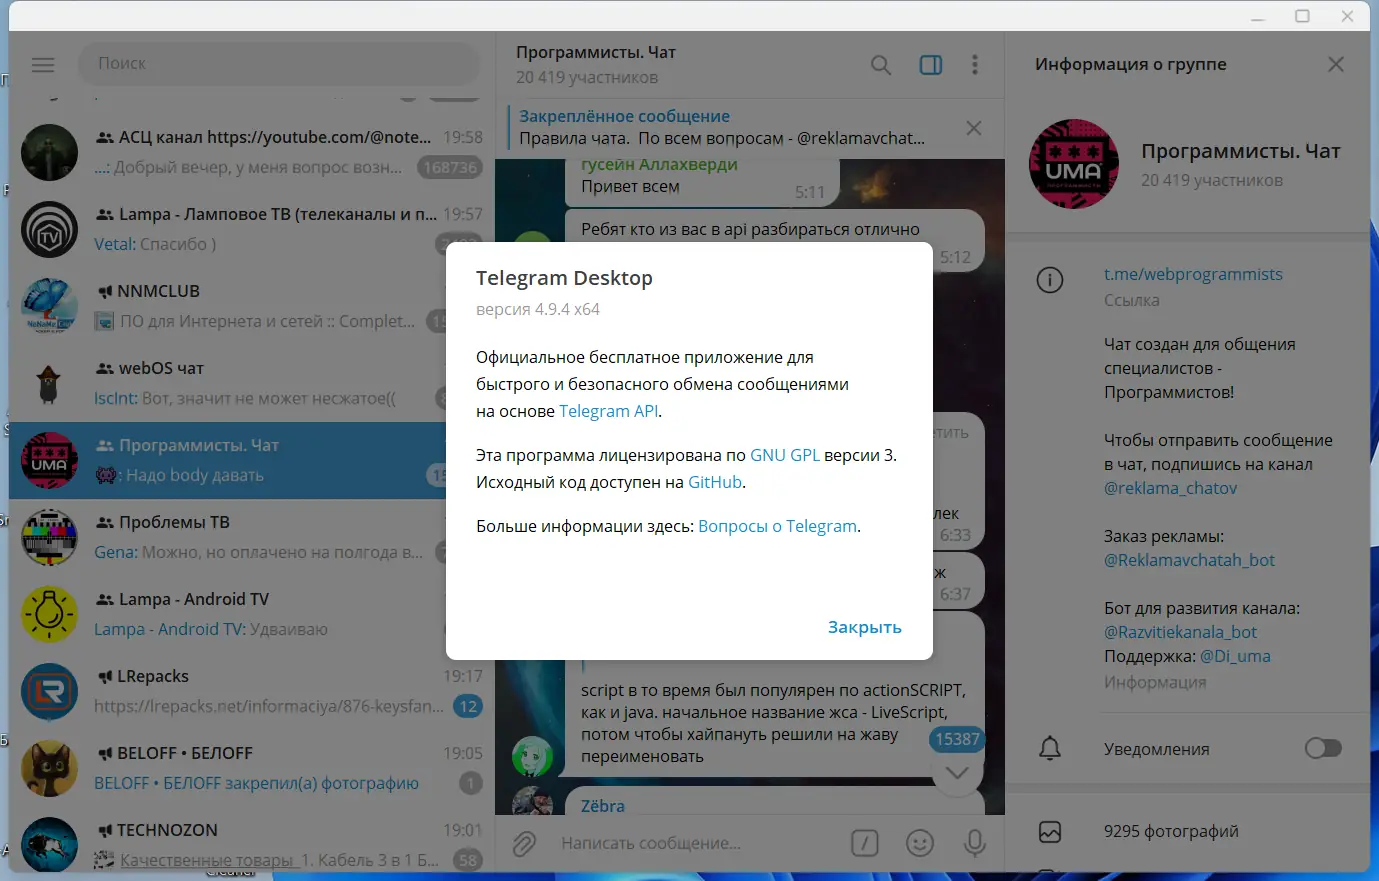
Task: Open t.me/webprogrammists group link
Action: 1193,274
